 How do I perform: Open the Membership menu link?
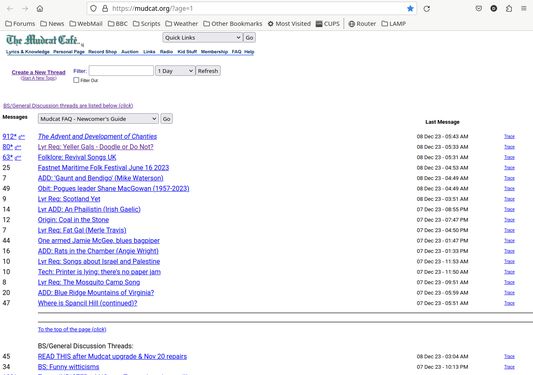coord(214,52)
